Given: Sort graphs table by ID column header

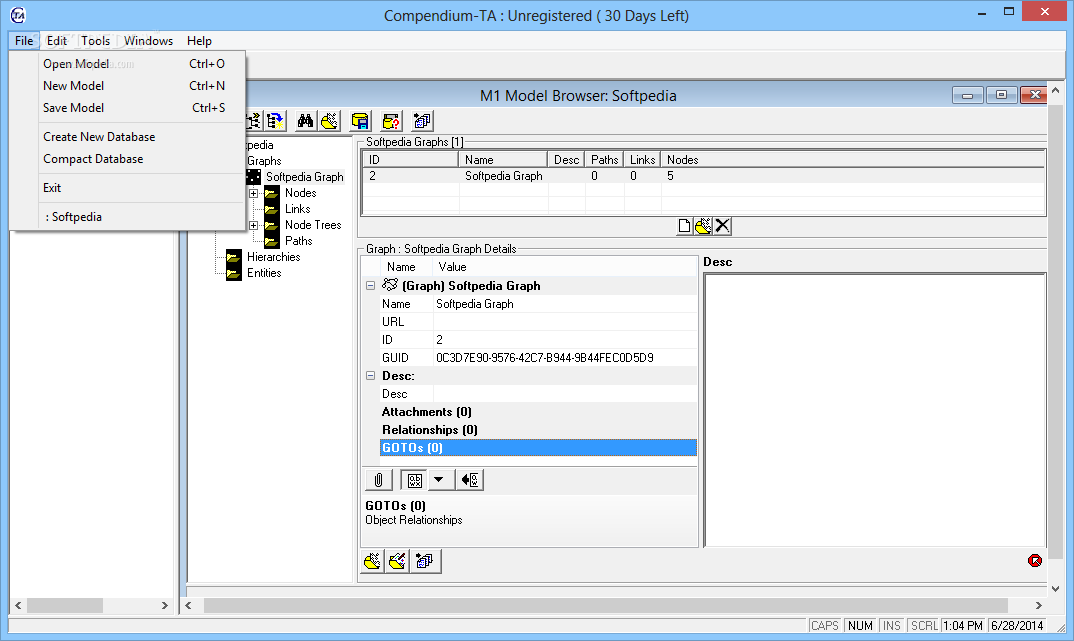Looking at the screenshot, I should (410, 160).
